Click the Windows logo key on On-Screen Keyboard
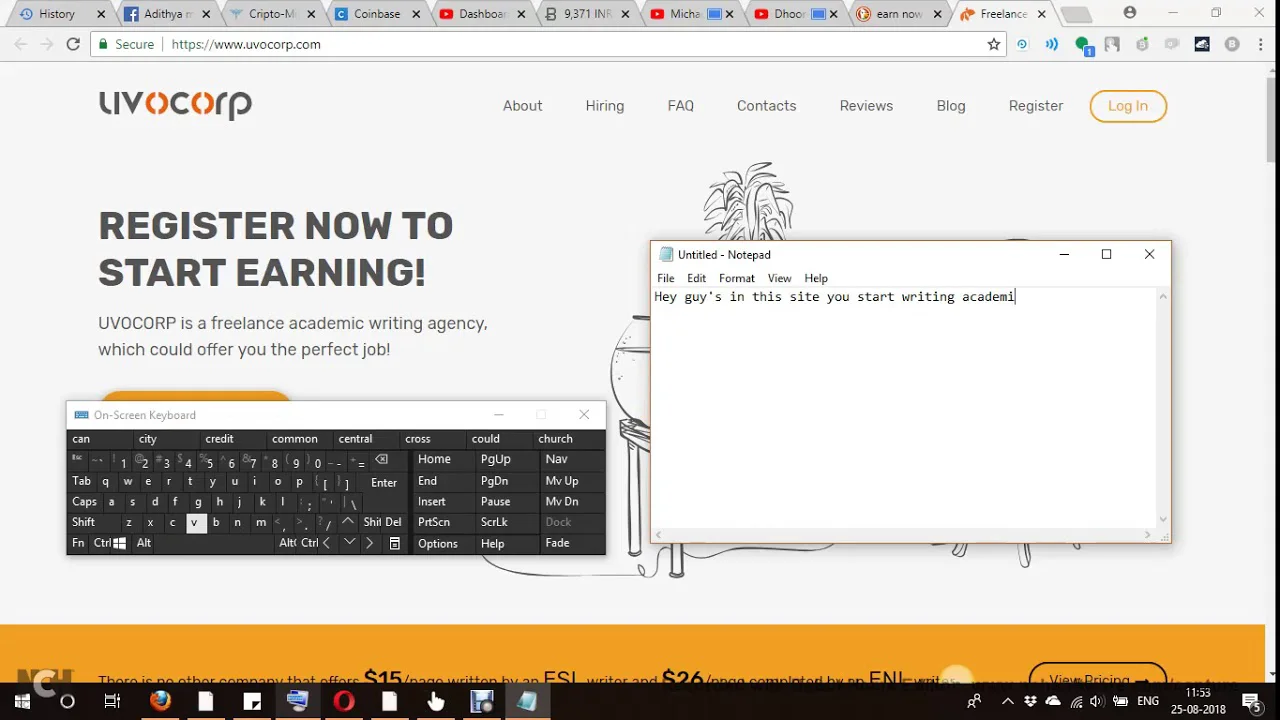This screenshot has height=720, width=1280. click(120, 543)
